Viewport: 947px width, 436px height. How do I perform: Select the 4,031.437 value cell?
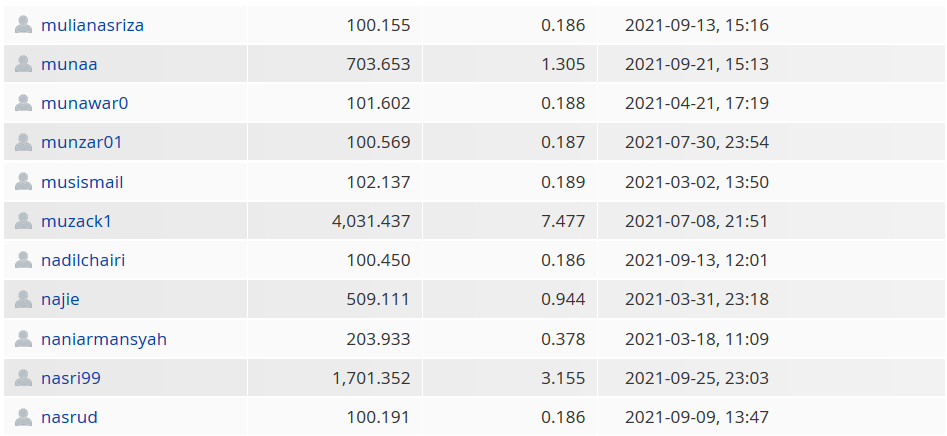(335, 221)
